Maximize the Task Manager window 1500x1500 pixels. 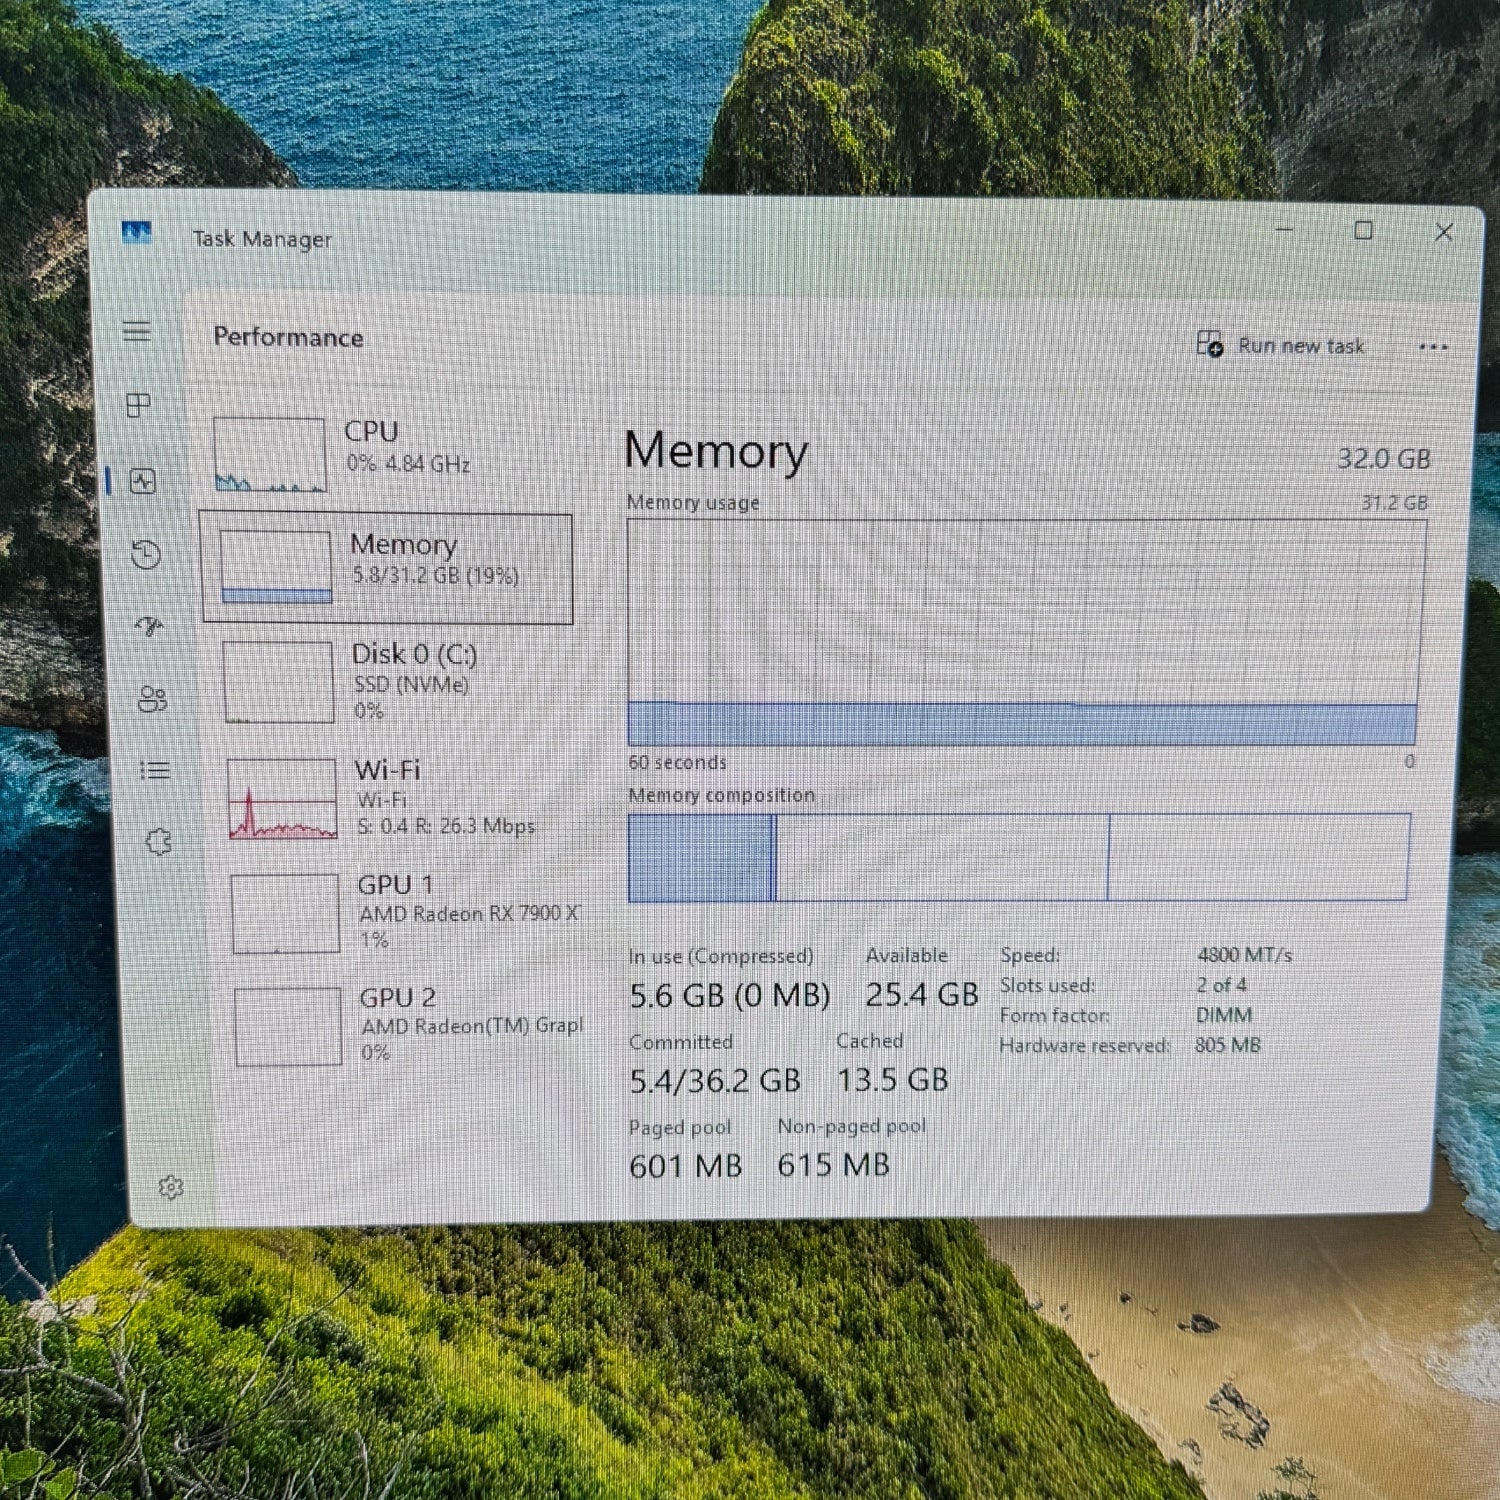pos(1363,231)
